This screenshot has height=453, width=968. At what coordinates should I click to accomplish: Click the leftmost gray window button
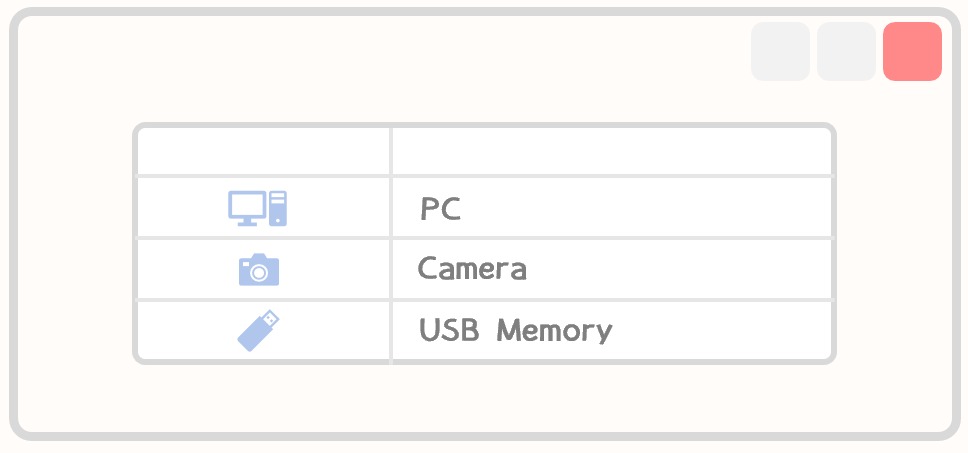[780, 51]
